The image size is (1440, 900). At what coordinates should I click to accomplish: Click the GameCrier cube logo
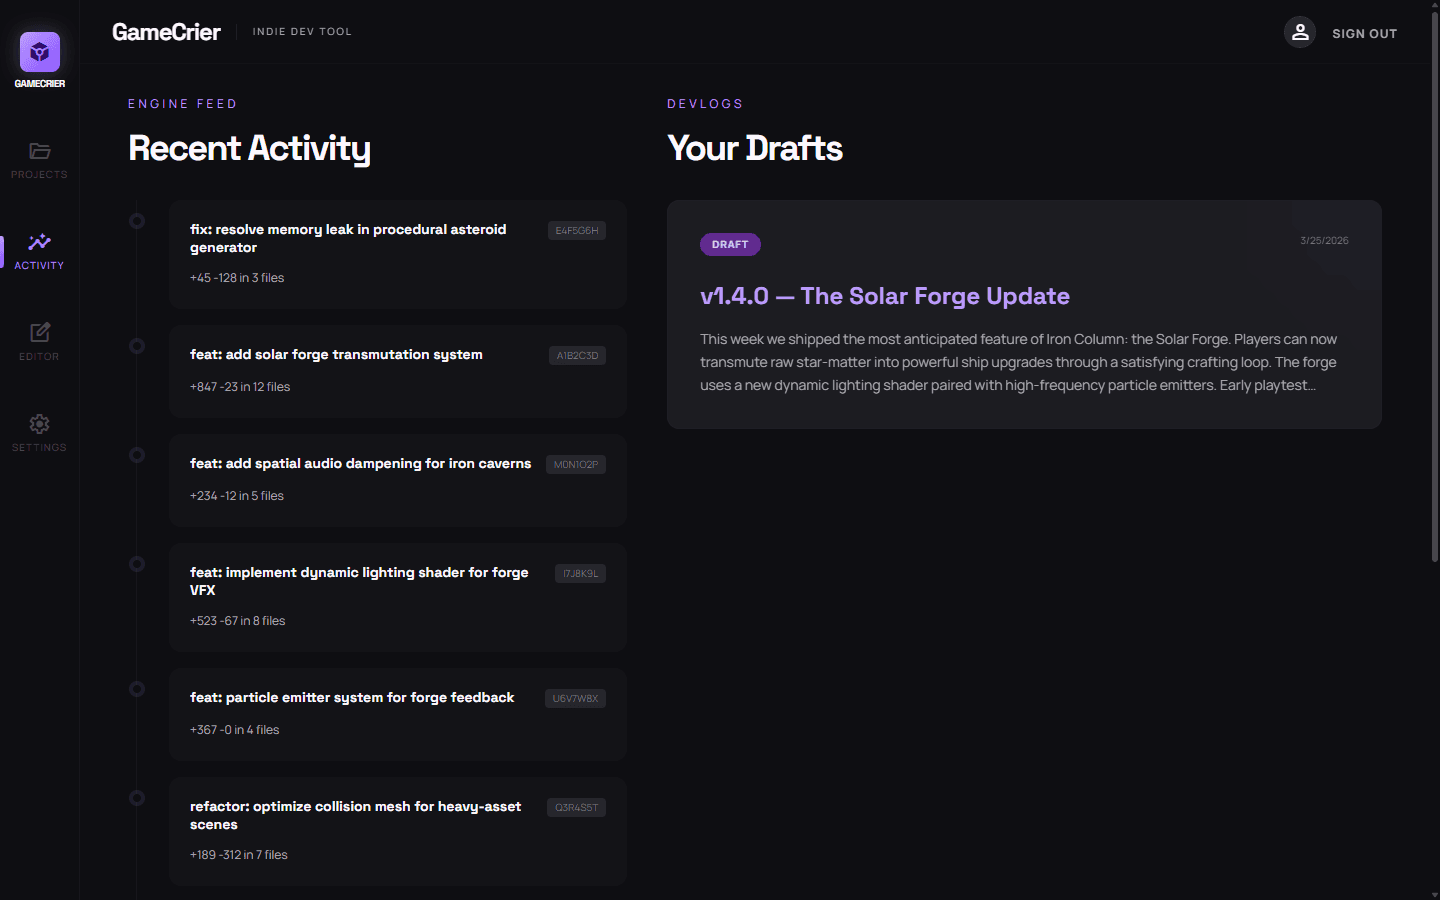tap(39, 49)
